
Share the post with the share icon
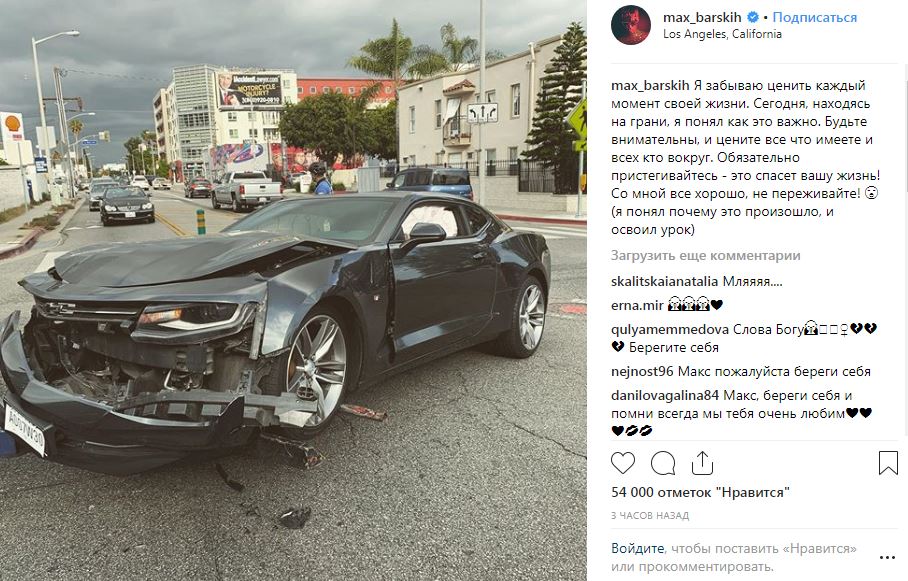[x=702, y=463]
